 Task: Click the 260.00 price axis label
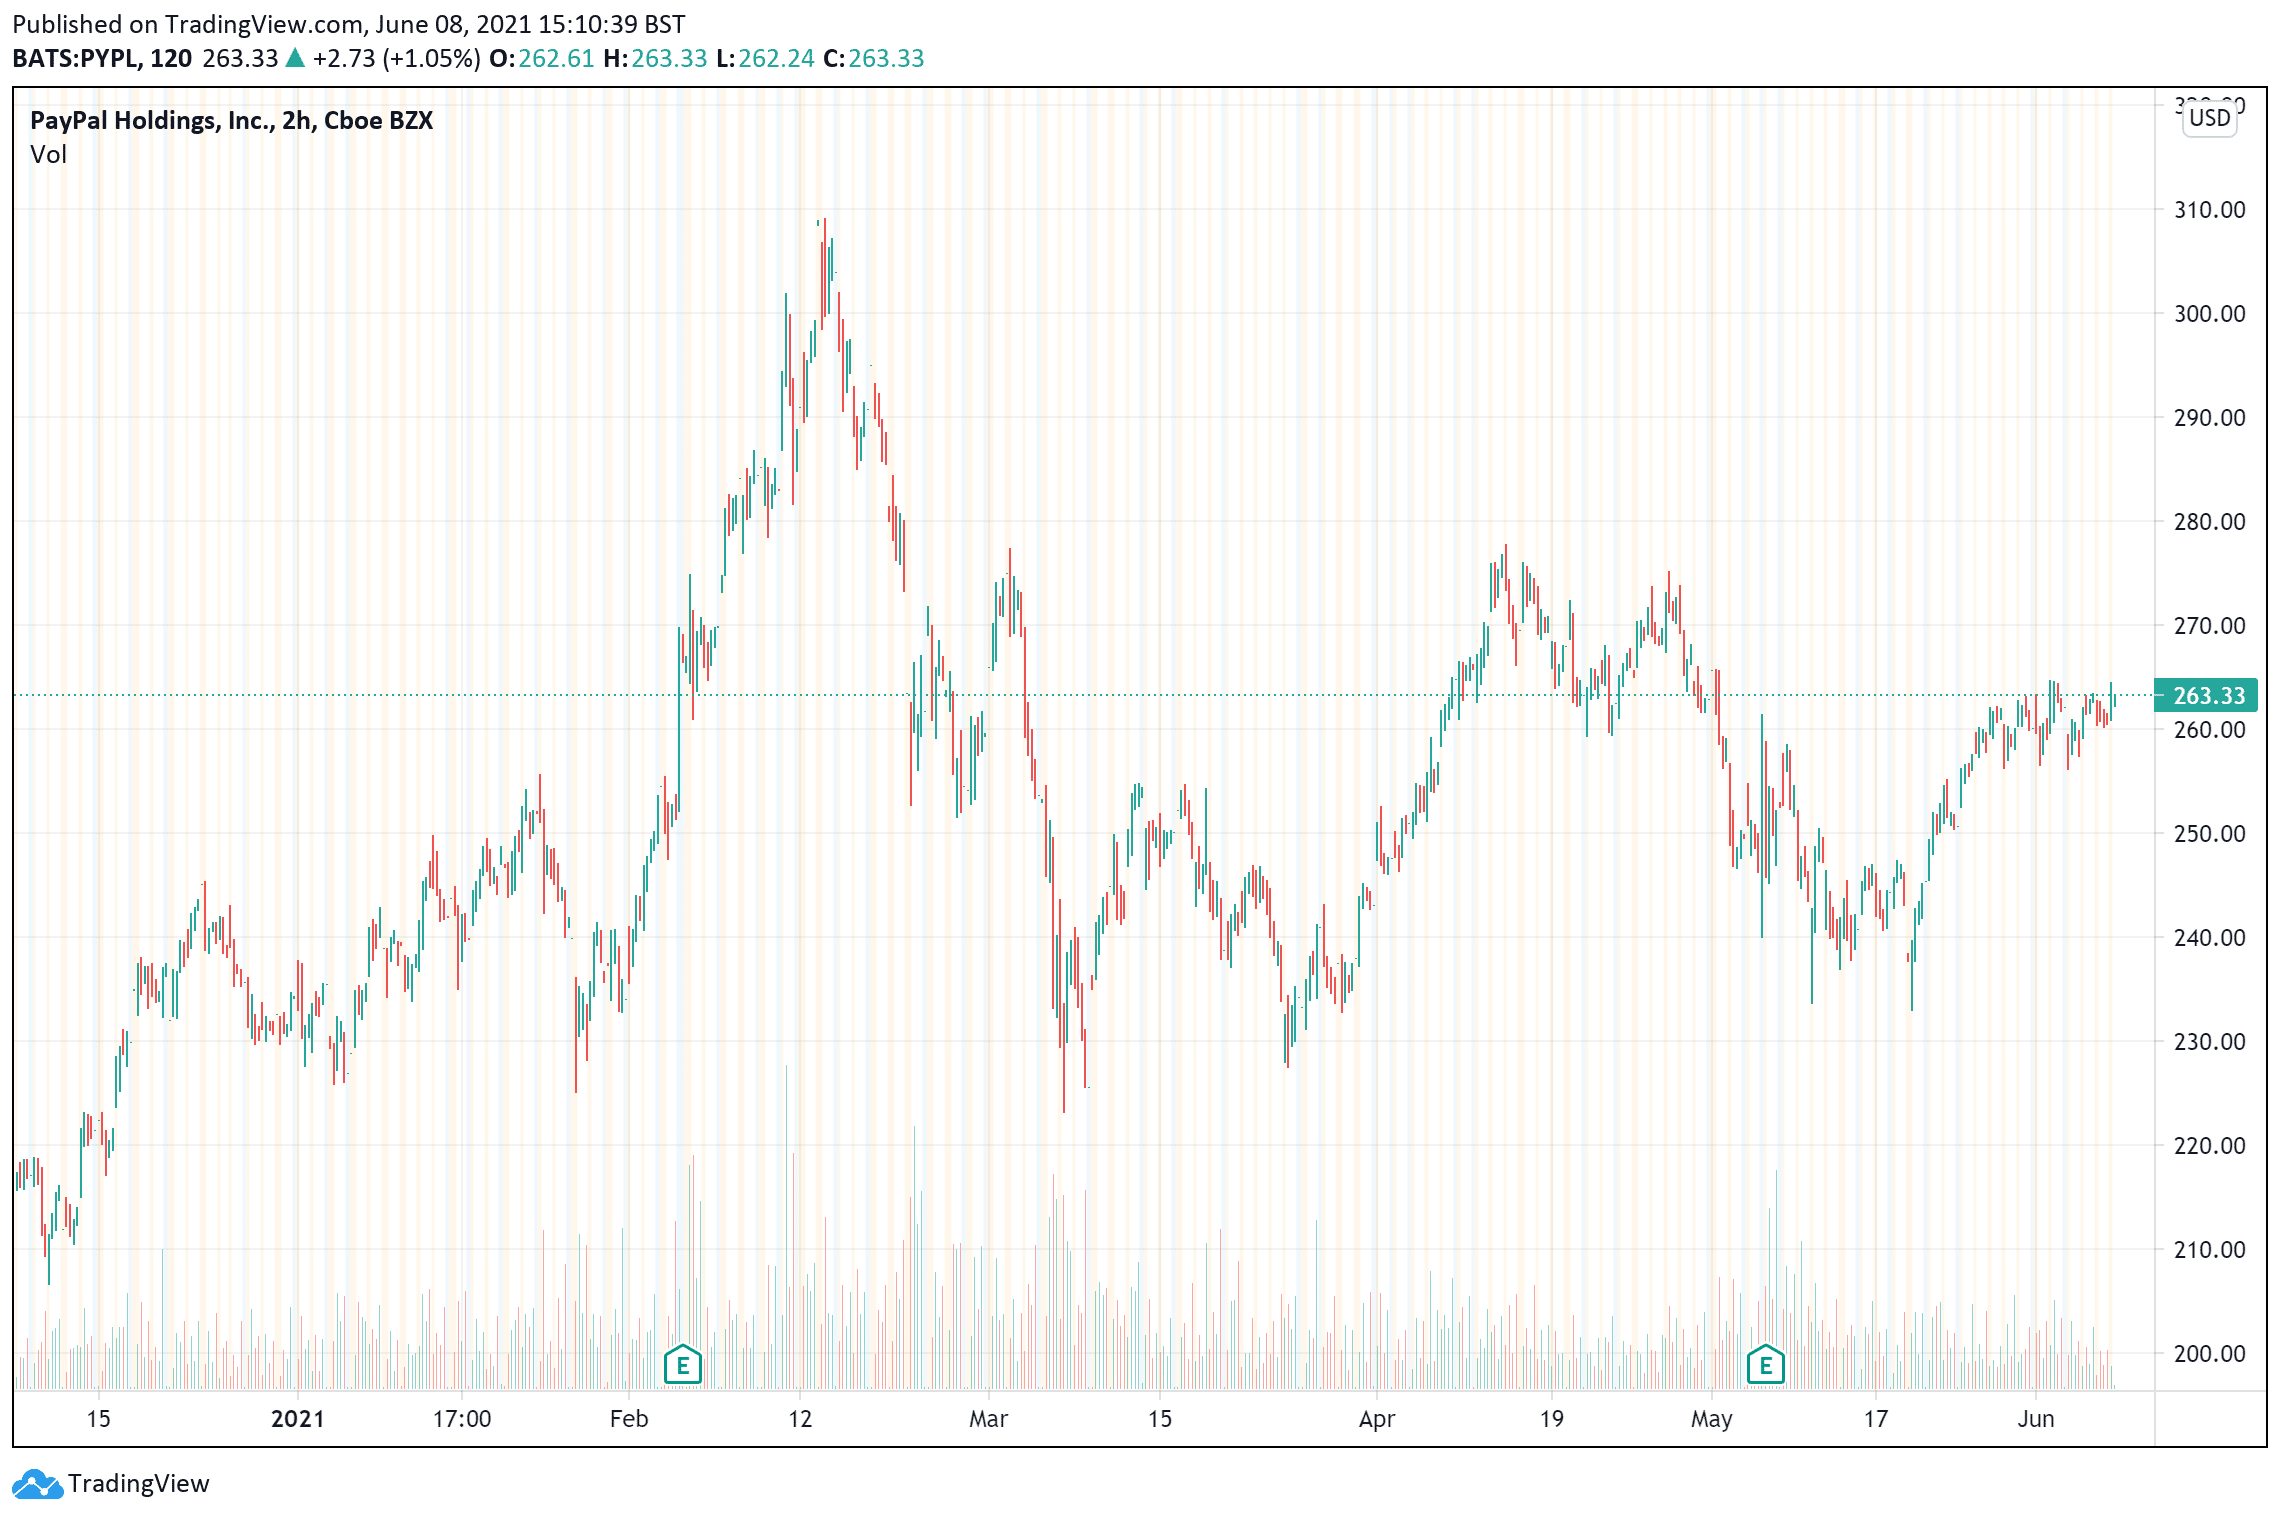click(2209, 730)
